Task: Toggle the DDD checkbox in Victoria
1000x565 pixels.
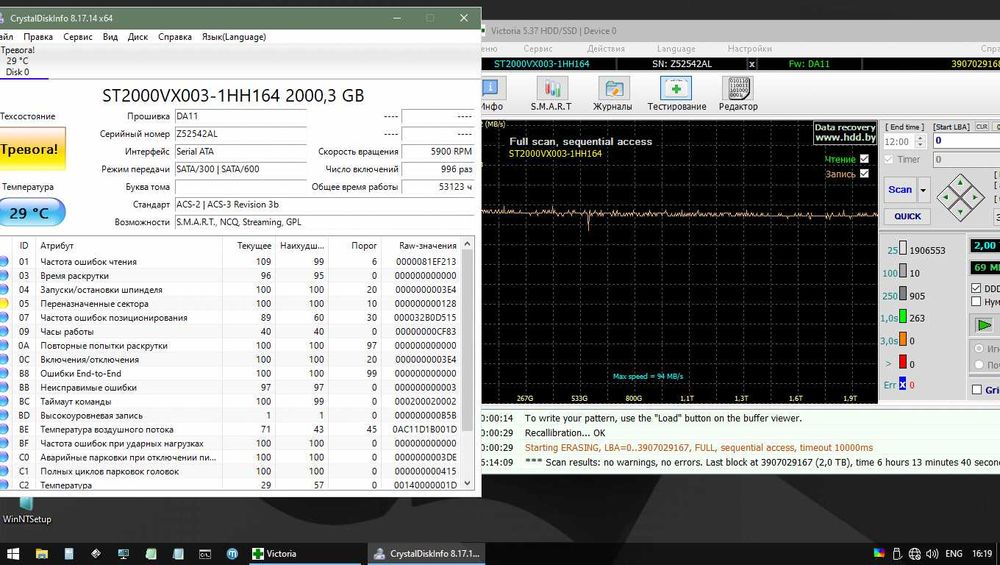Action: (x=976, y=288)
